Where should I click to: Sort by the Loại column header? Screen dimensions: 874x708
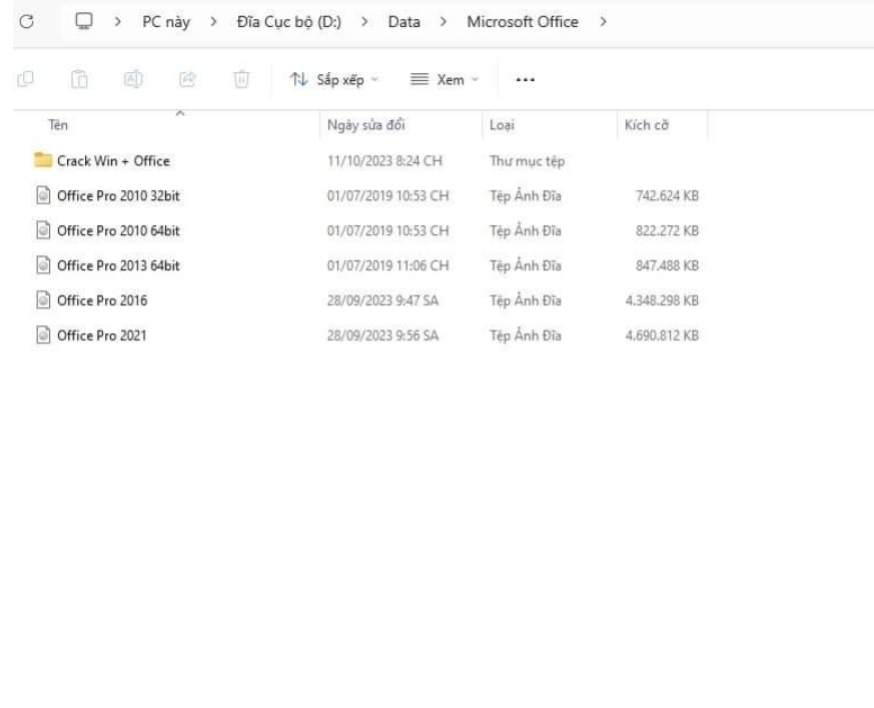[x=502, y=125]
